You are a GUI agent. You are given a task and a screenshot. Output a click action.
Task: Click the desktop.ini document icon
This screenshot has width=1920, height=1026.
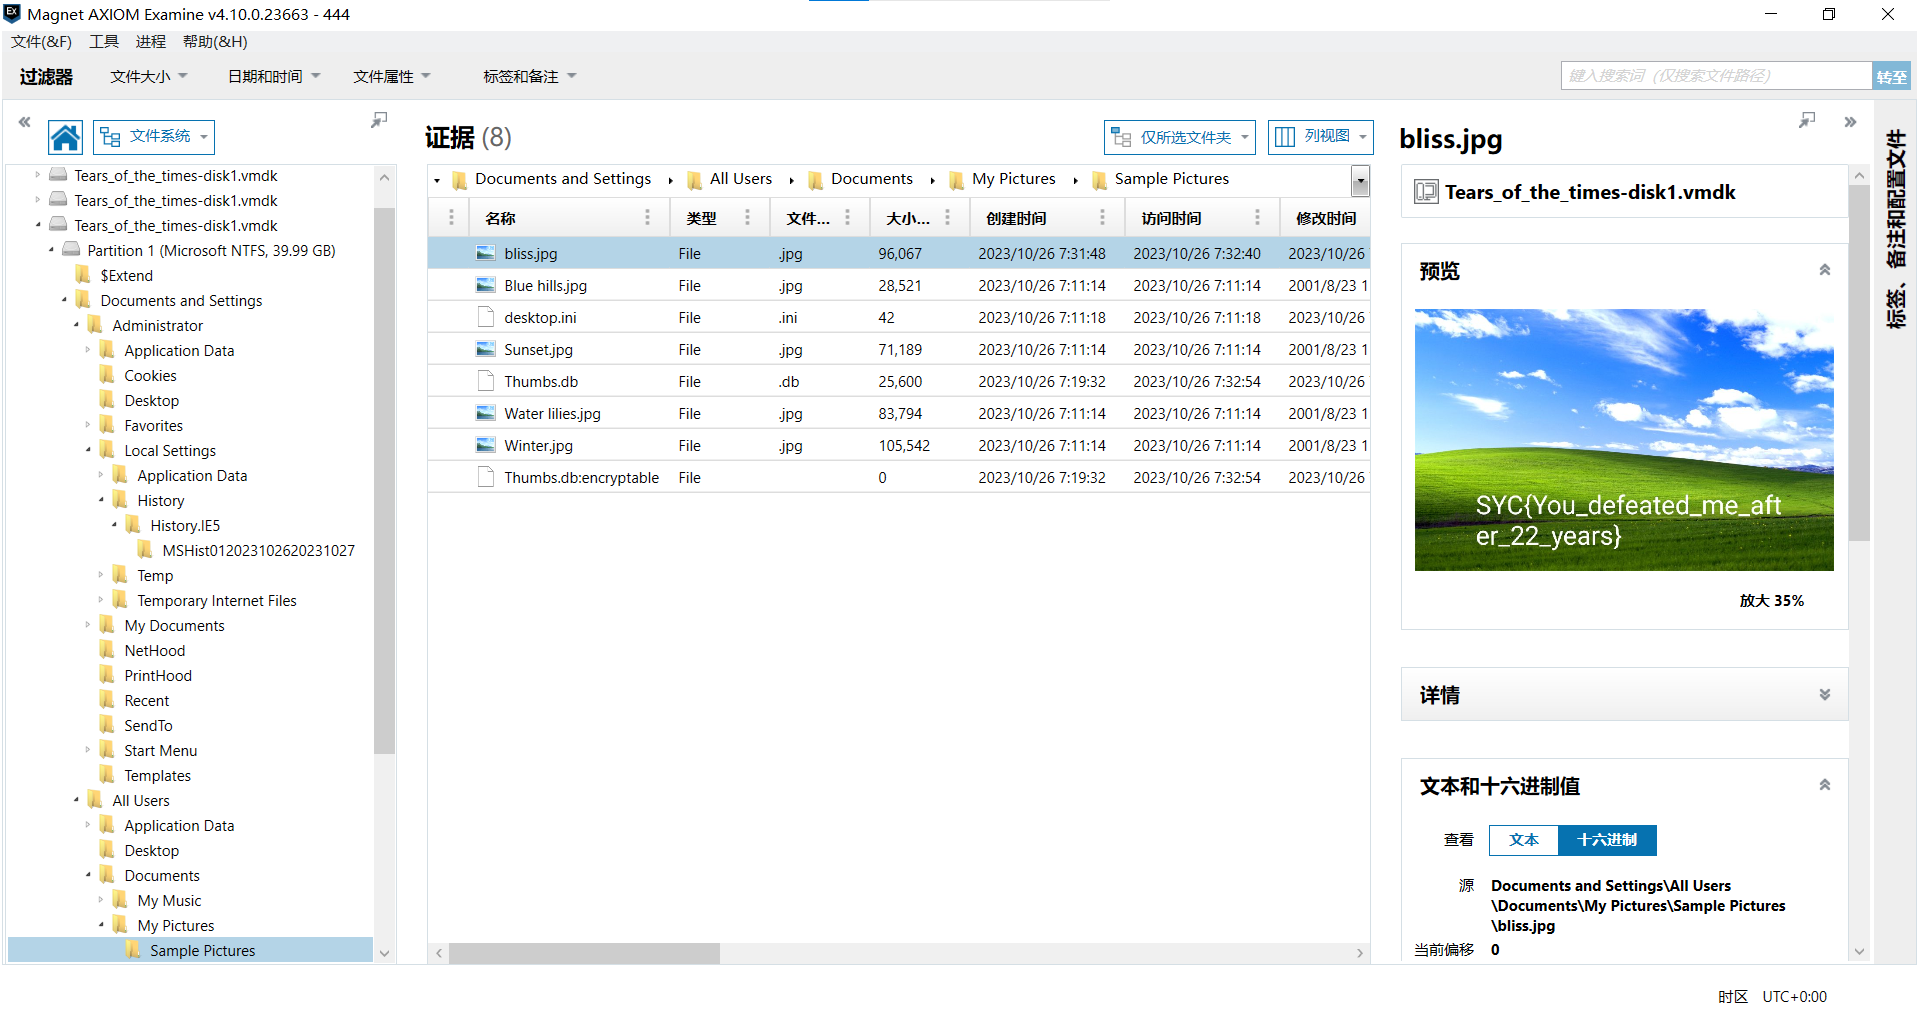[486, 317]
